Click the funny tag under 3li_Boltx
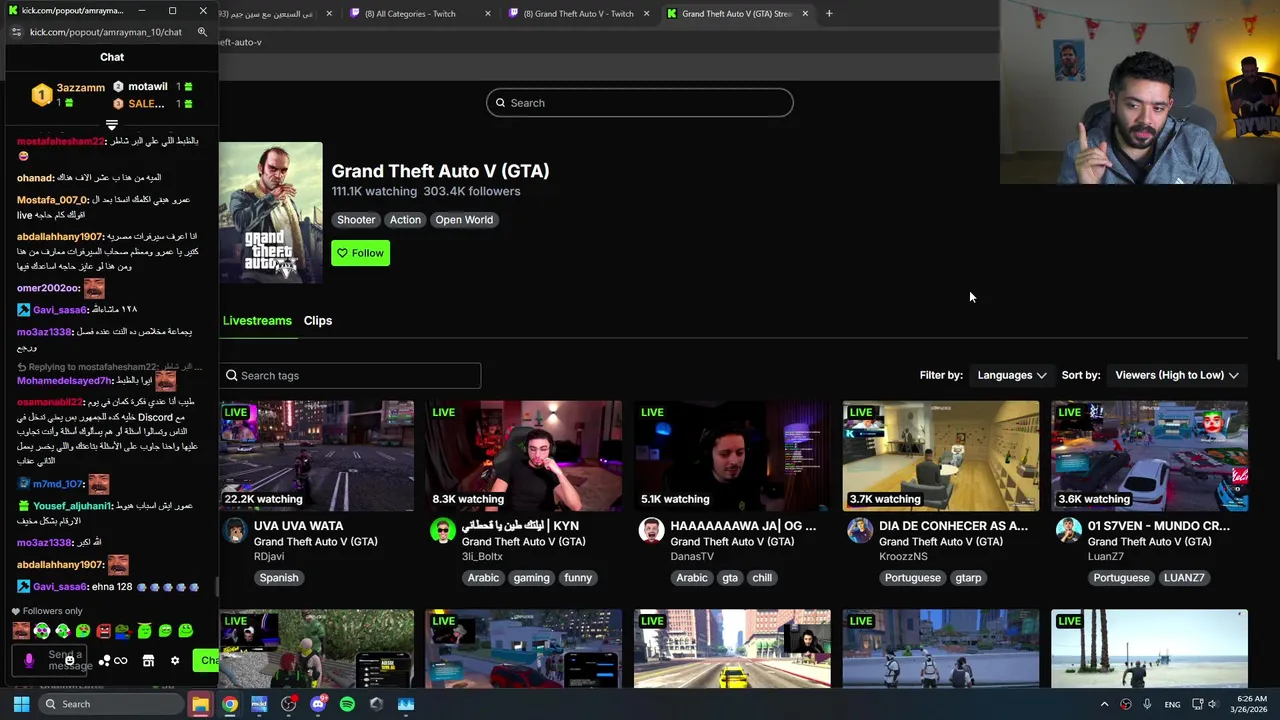 click(x=578, y=578)
